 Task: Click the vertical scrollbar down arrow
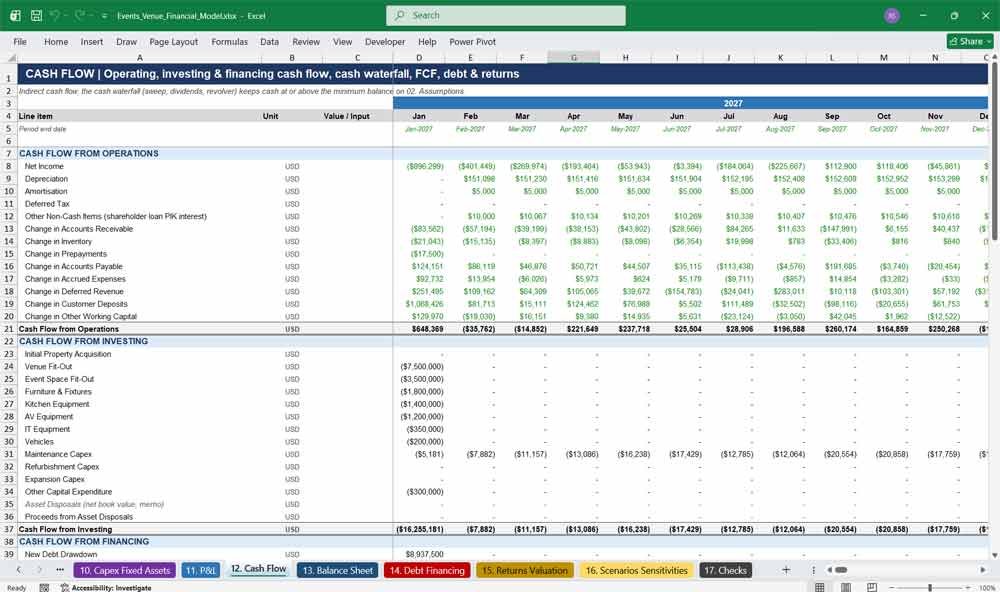[x=994, y=556]
